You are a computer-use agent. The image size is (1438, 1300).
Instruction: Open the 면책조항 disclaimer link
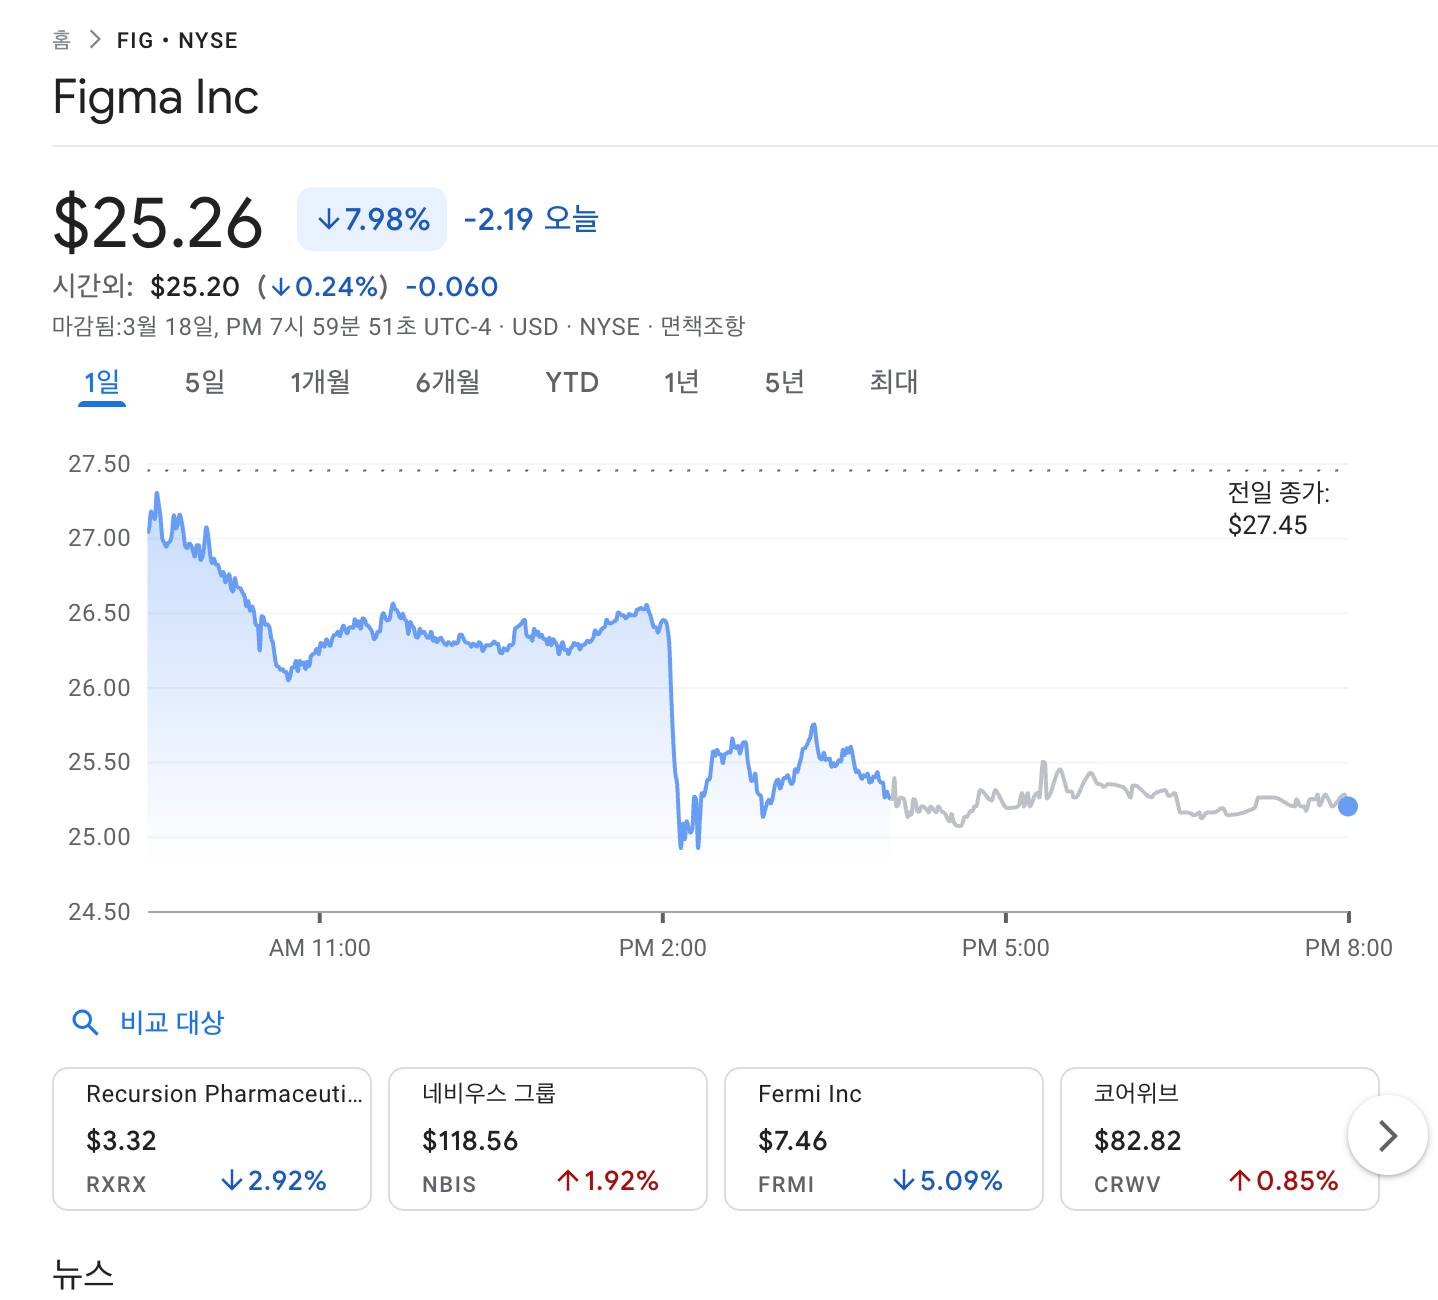click(703, 327)
